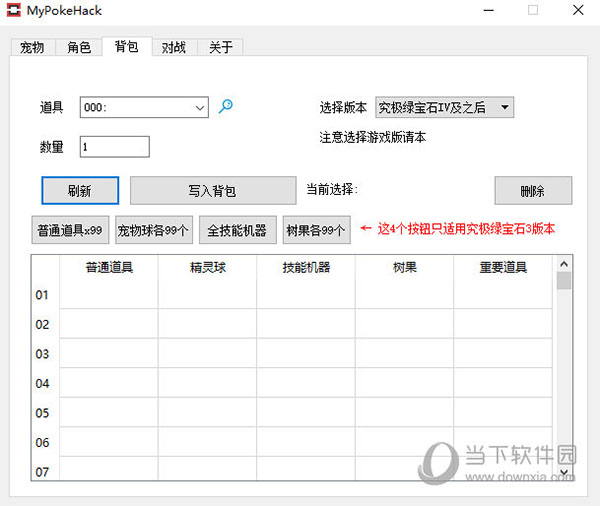600x506 pixels.
Task: Click the 树果 column header
Action: coord(404,267)
